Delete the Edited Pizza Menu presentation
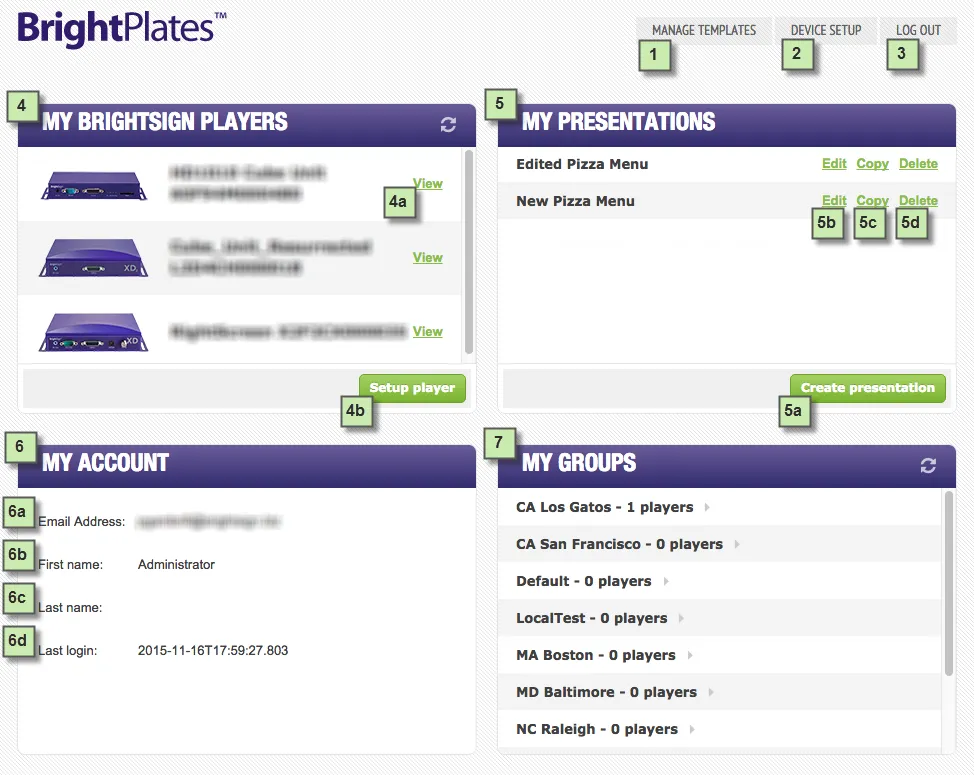974x775 pixels. click(x=918, y=163)
